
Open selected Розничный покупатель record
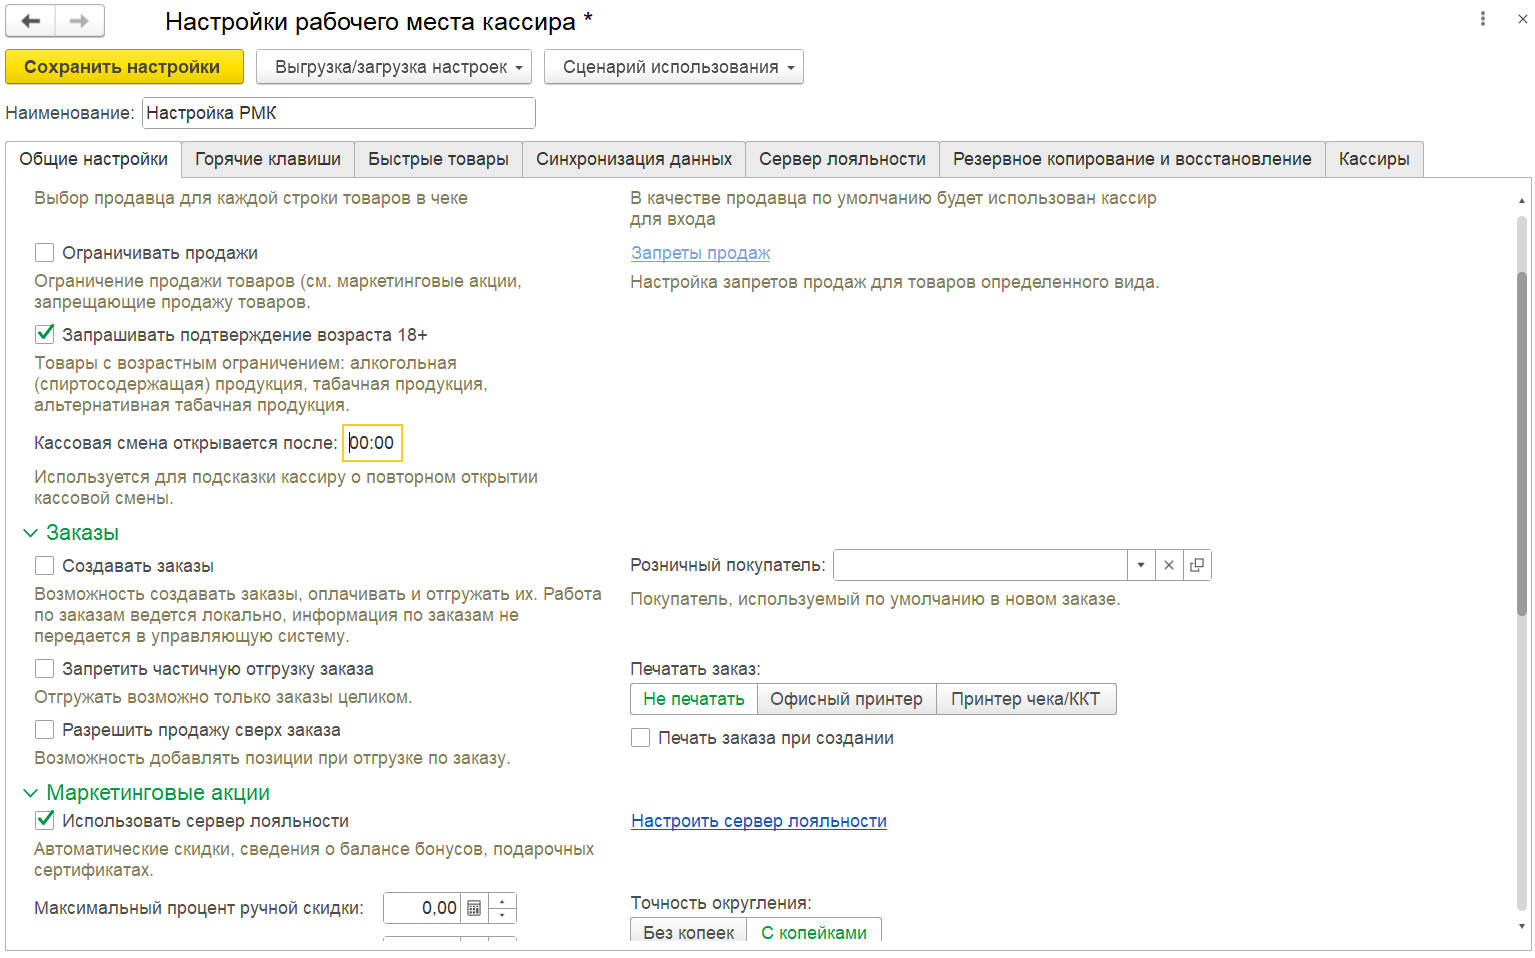point(1197,565)
